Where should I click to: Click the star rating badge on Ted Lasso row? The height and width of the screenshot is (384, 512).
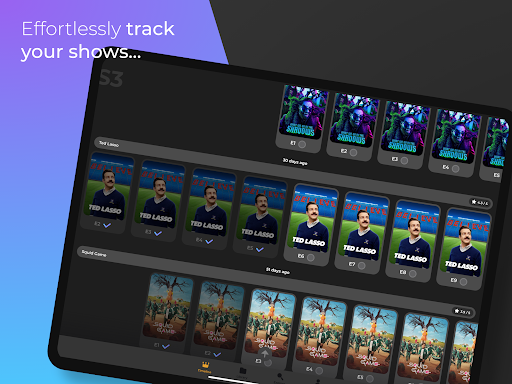(x=479, y=202)
